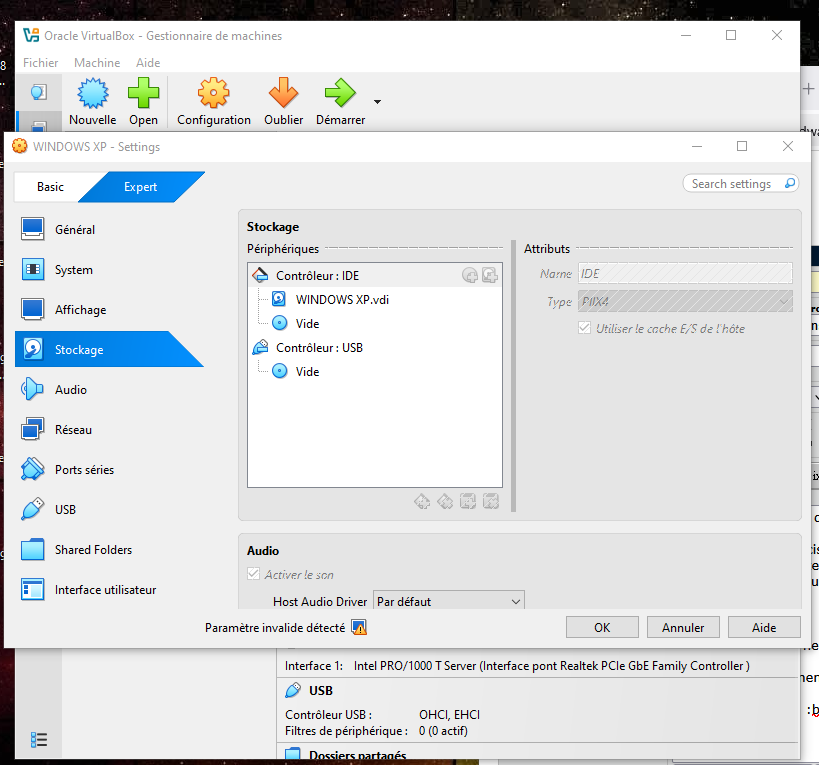Click the Oublier down-arrow icon
Viewport: 819px width, 765px height.
coord(283,95)
